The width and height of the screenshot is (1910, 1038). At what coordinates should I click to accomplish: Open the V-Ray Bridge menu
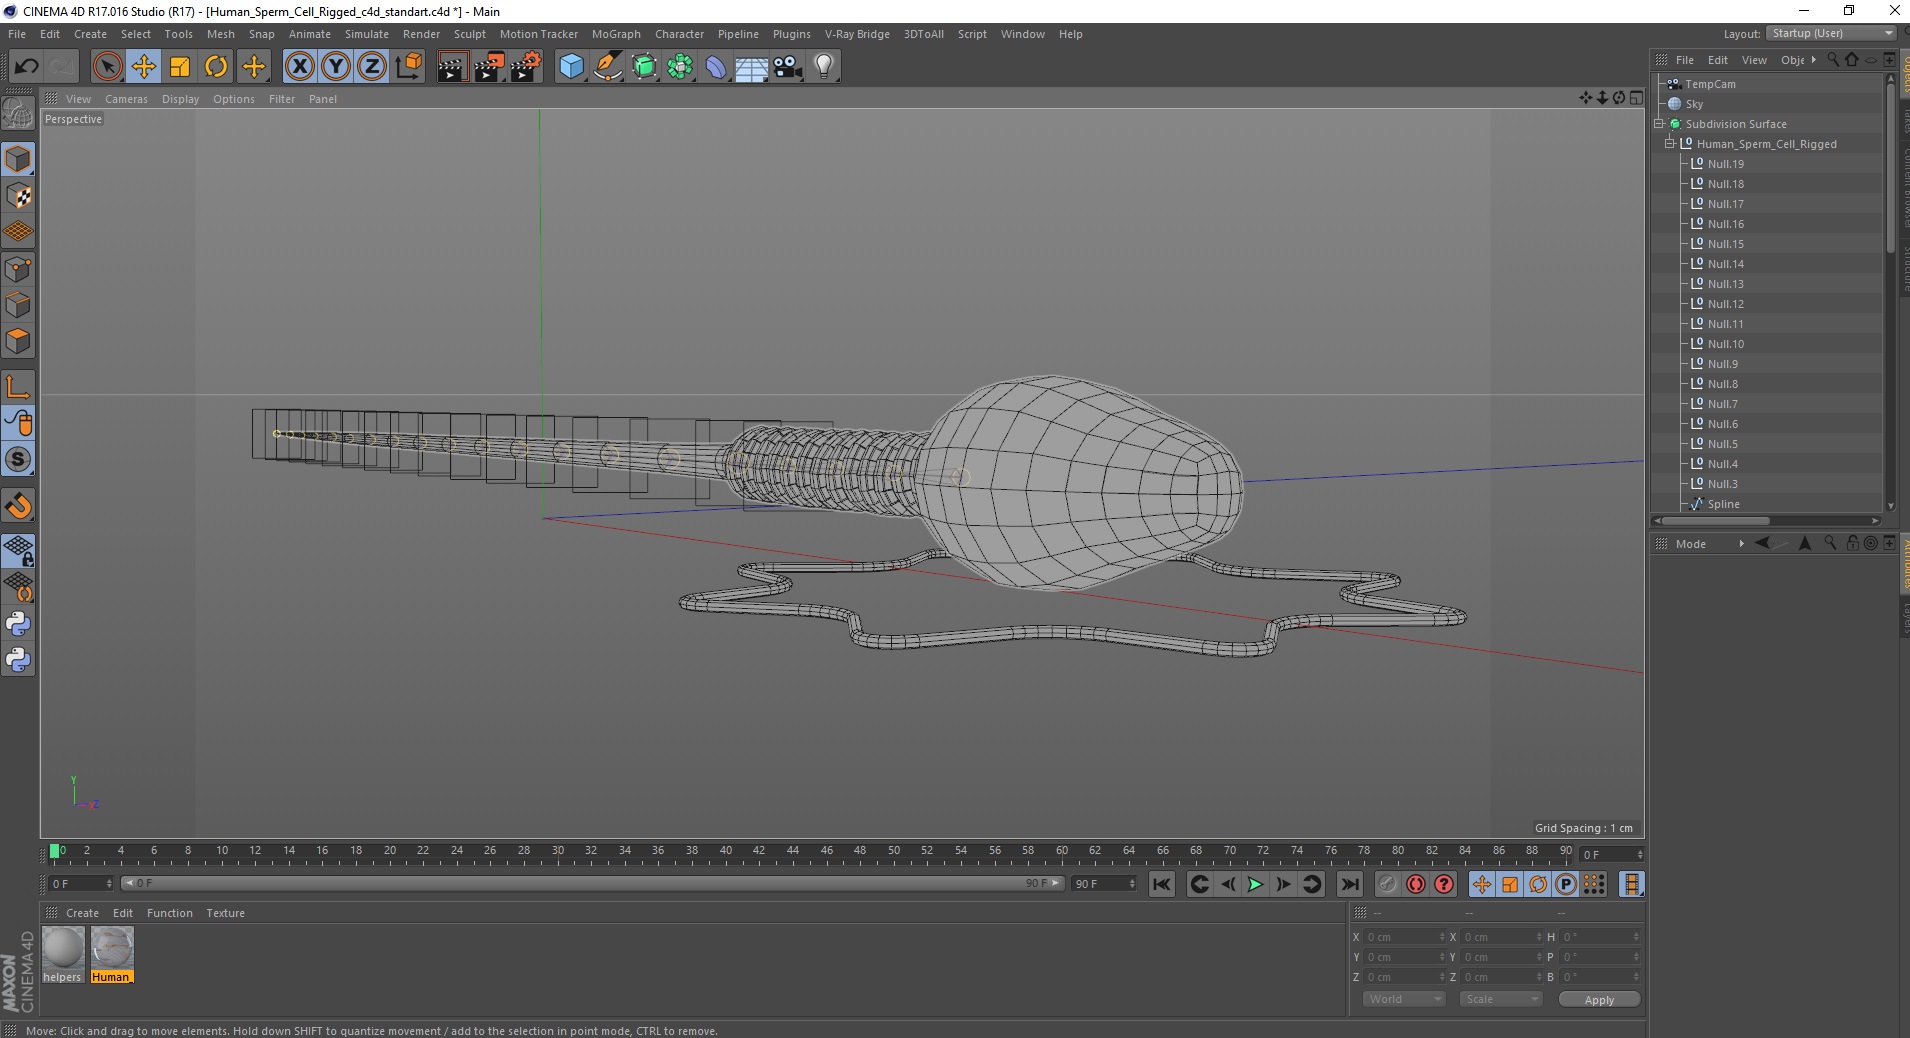(857, 34)
